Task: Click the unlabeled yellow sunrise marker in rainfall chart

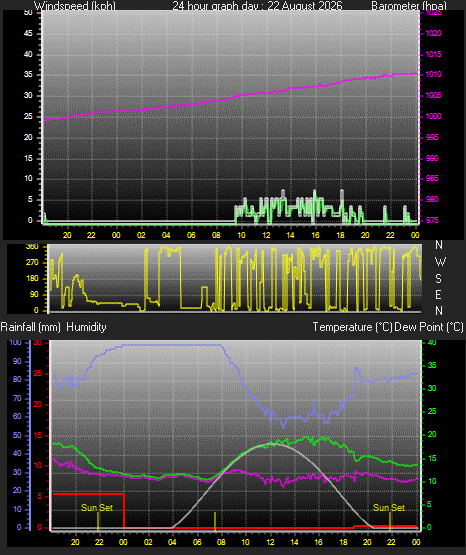Action: [215, 522]
